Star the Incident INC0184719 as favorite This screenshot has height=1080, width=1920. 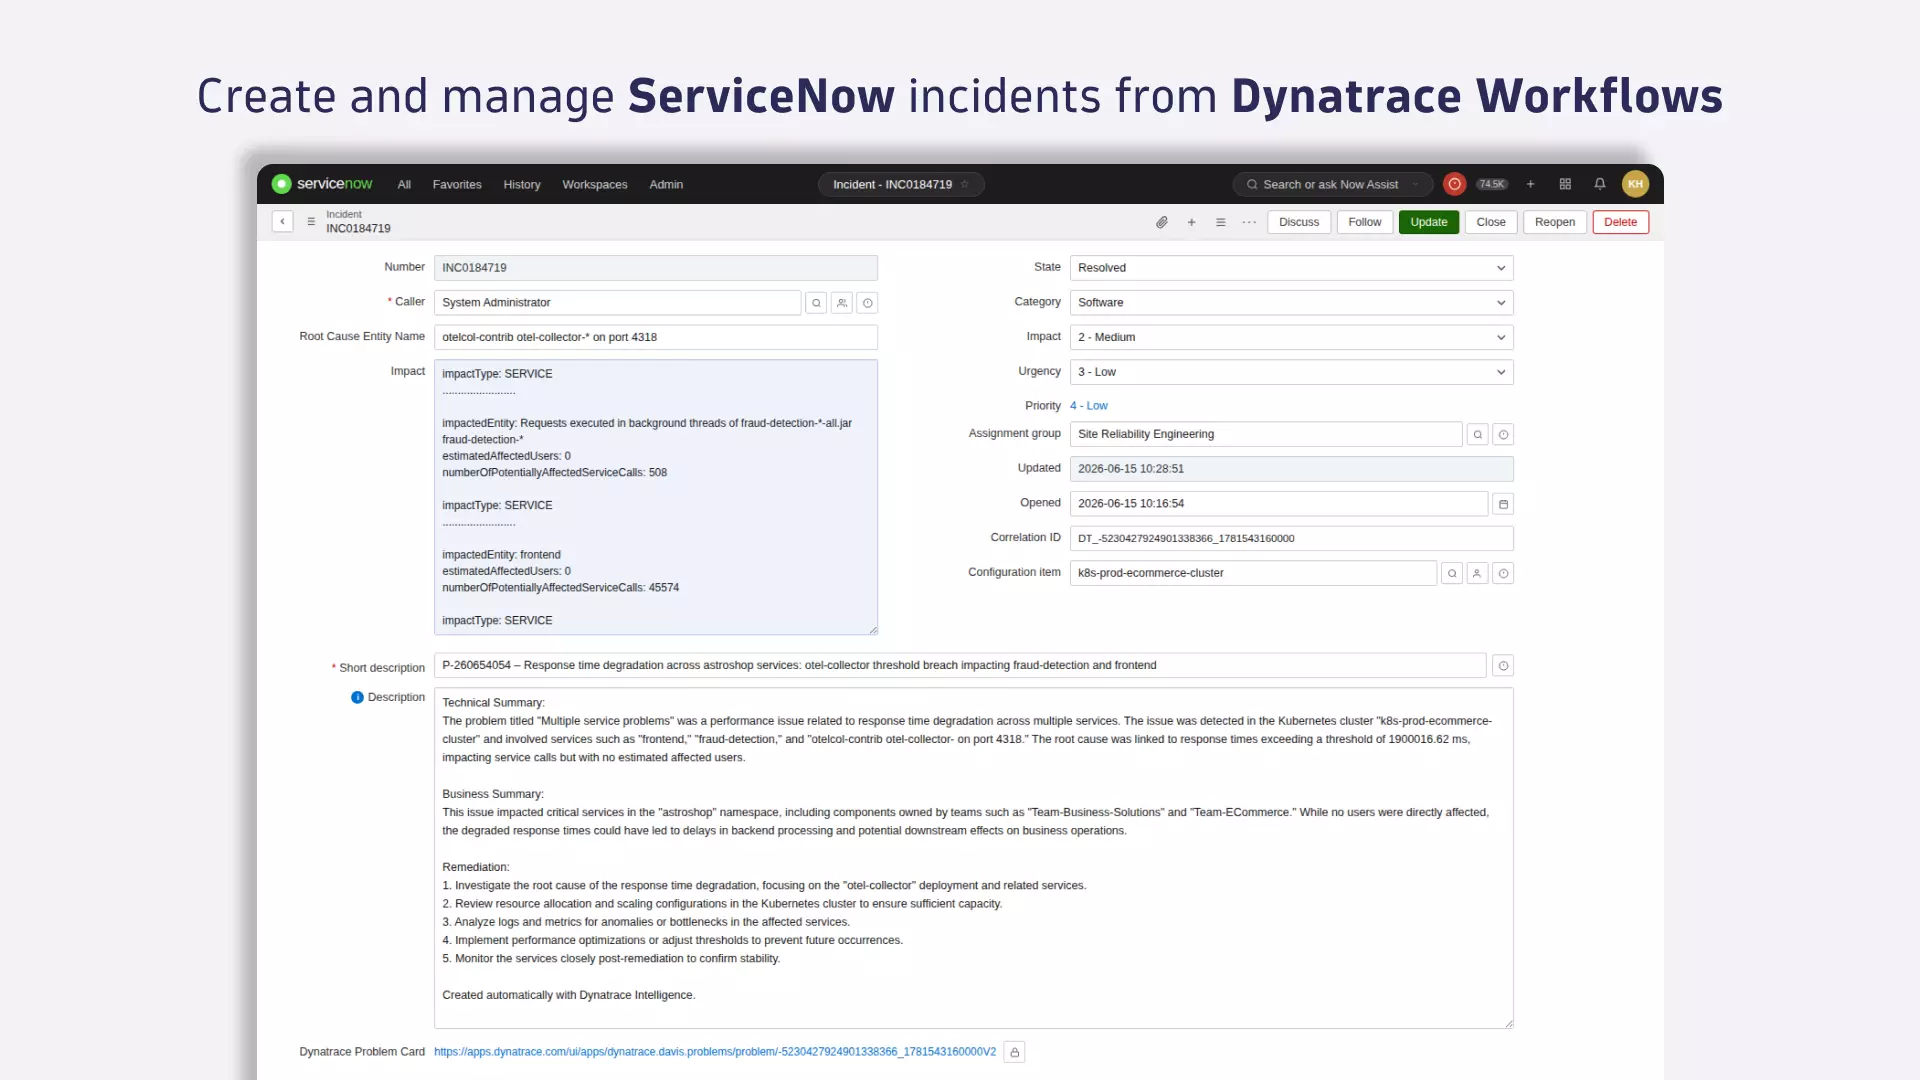[x=965, y=184]
